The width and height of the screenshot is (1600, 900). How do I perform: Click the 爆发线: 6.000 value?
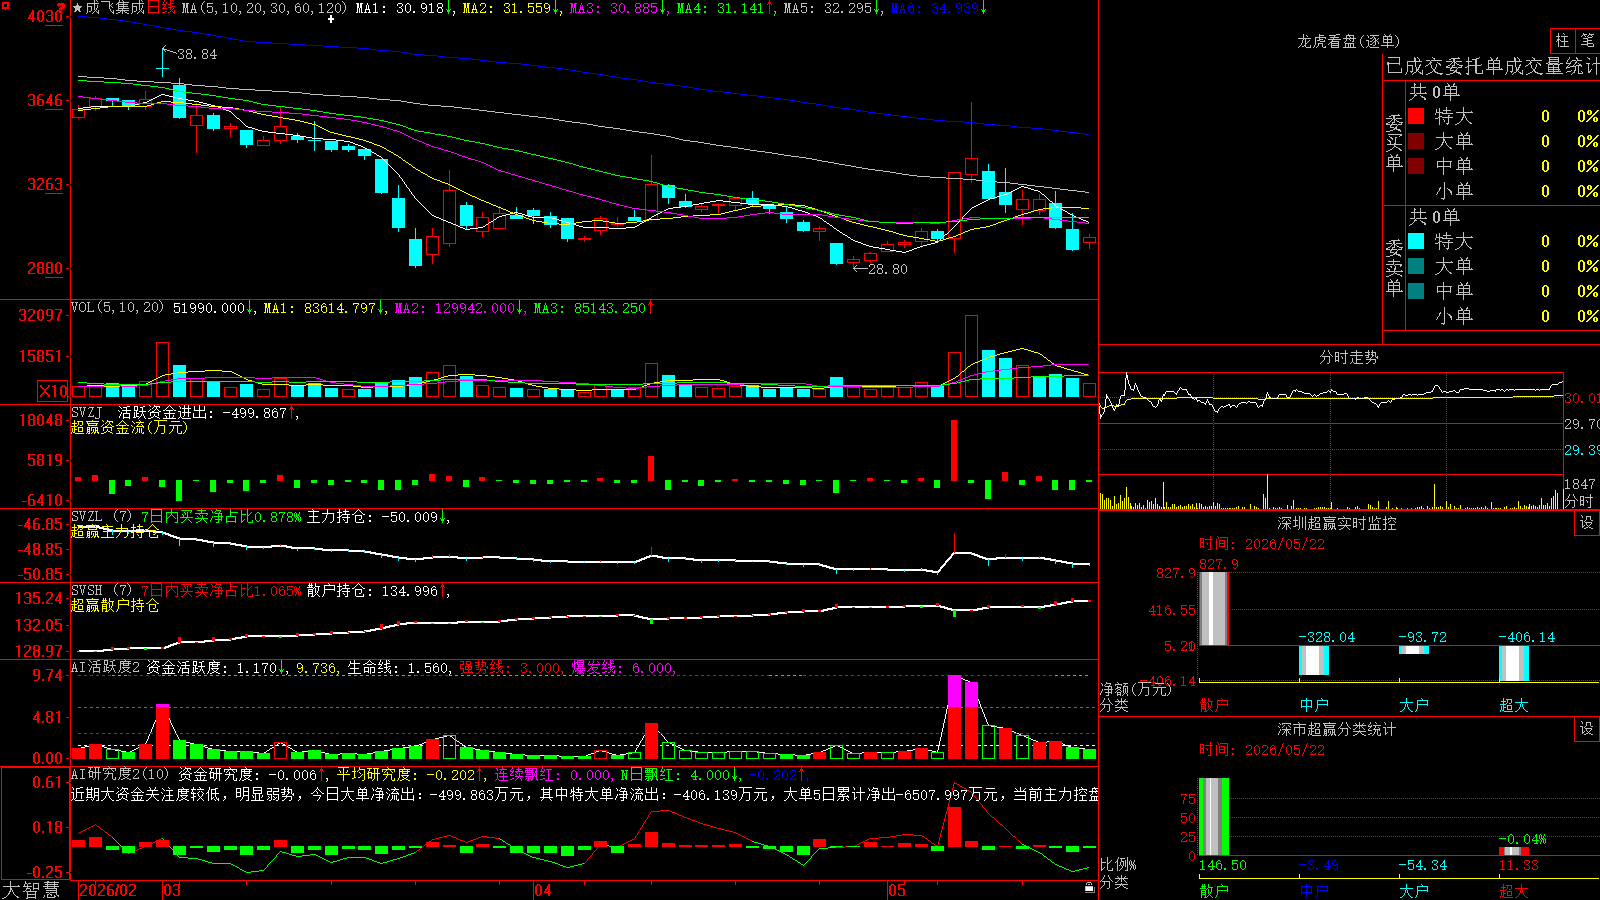(624, 667)
